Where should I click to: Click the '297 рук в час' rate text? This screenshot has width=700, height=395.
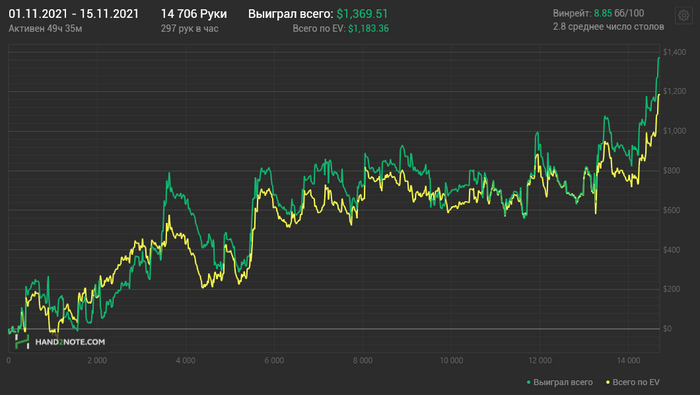190,29
